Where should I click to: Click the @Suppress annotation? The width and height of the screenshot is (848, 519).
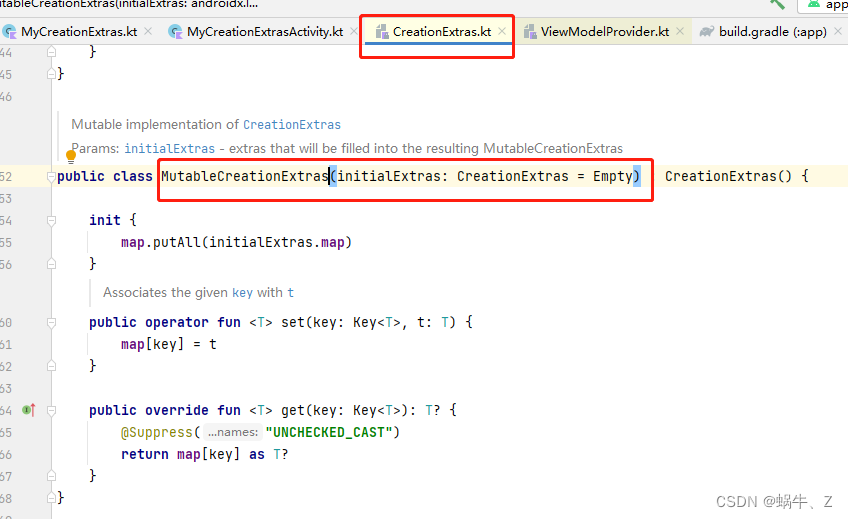(157, 432)
